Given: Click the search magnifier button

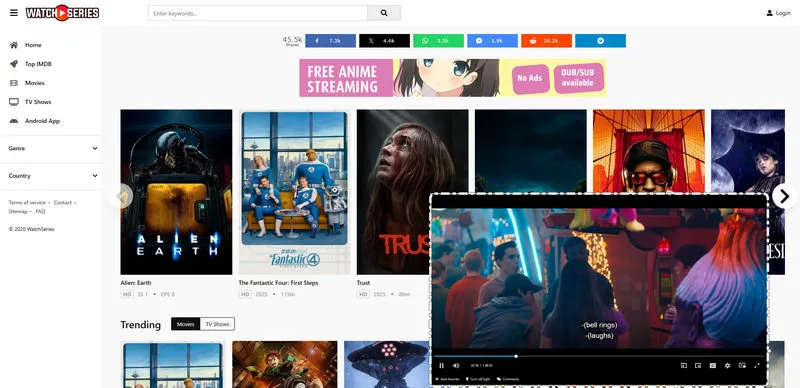Looking at the screenshot, I should click(384, 13).
